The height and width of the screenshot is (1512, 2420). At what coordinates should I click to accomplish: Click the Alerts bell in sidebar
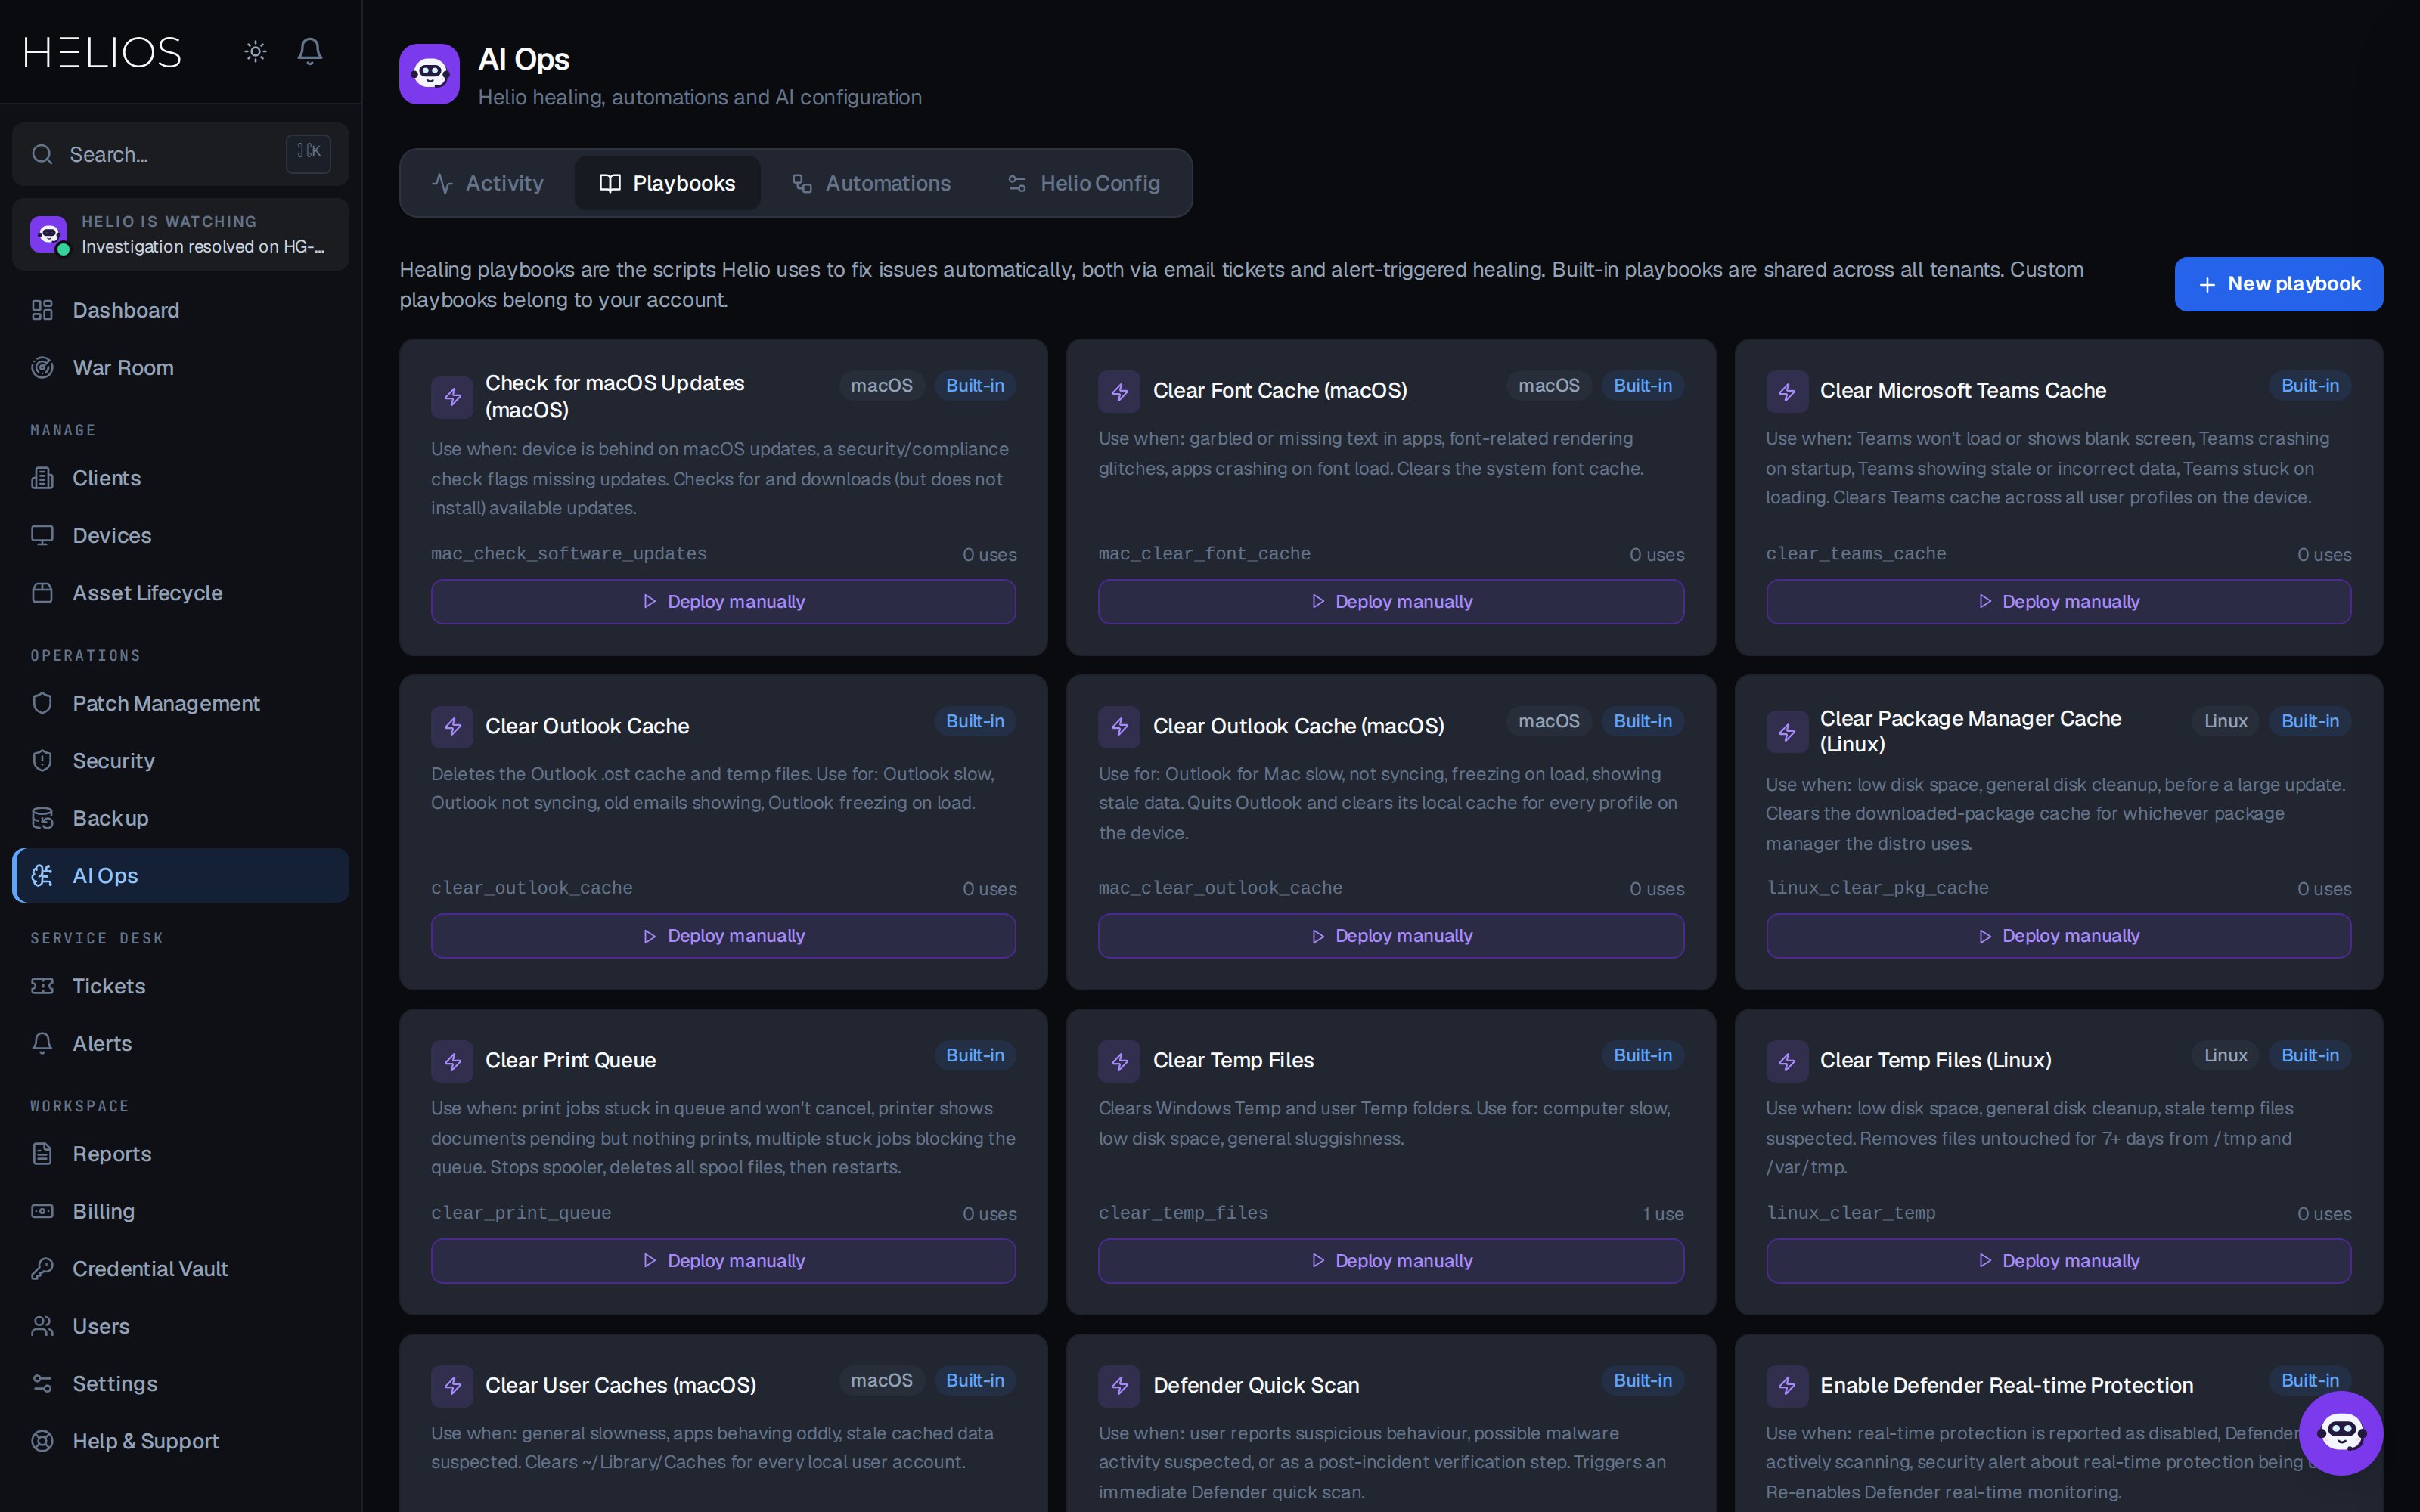[x=42, y=1043]
